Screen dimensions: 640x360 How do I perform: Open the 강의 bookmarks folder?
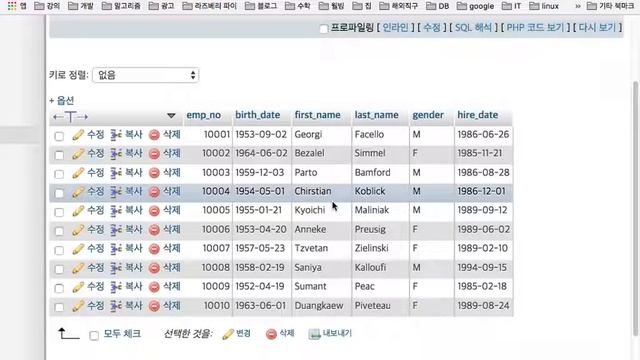[x=47, y=6]
